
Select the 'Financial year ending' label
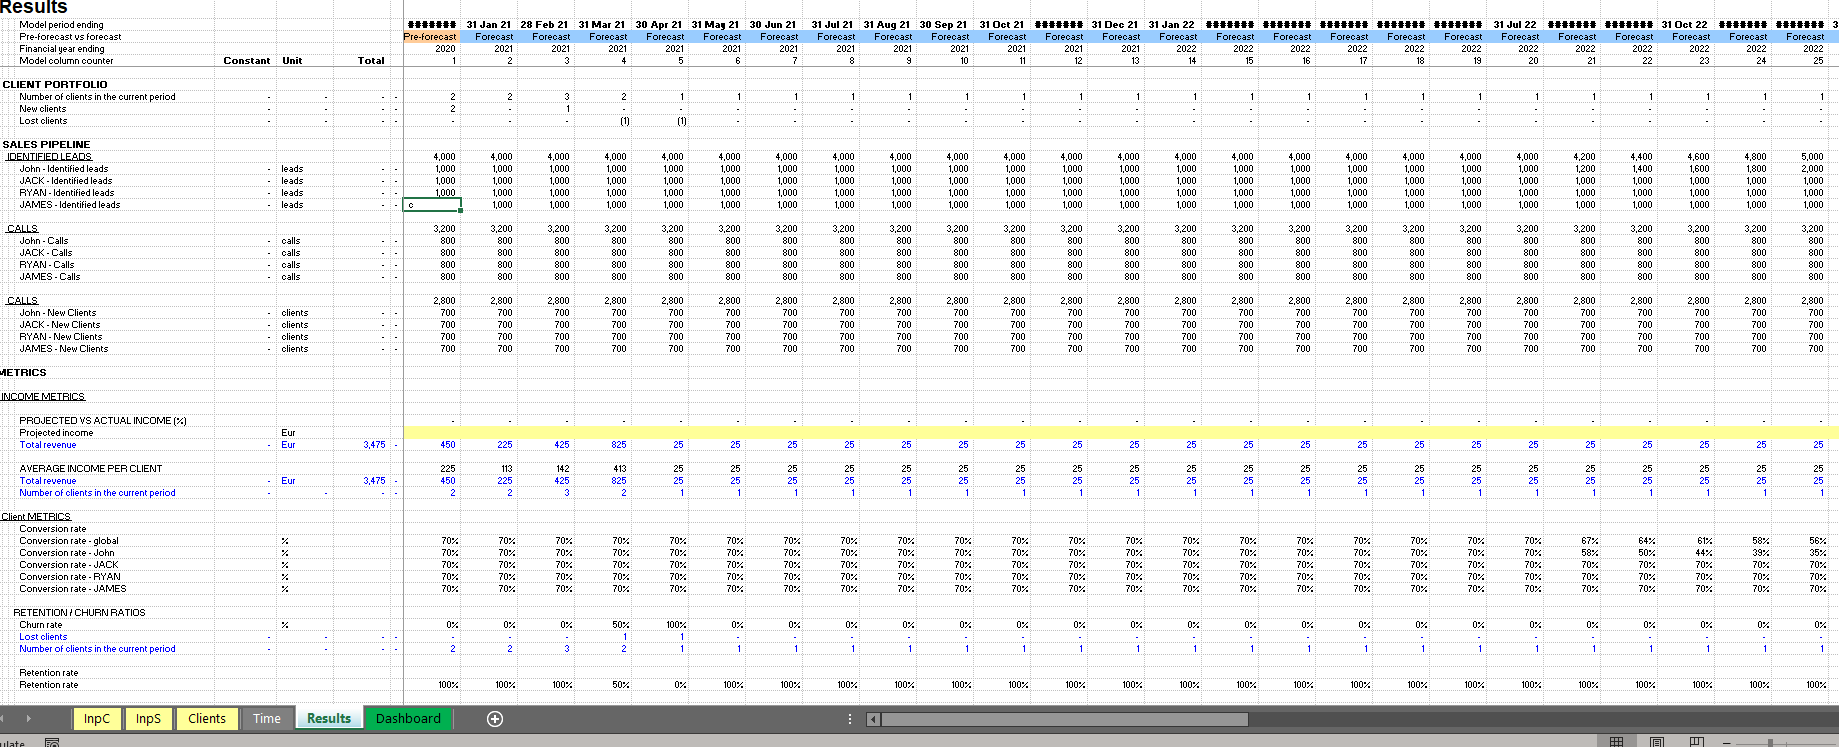[62, 49]
